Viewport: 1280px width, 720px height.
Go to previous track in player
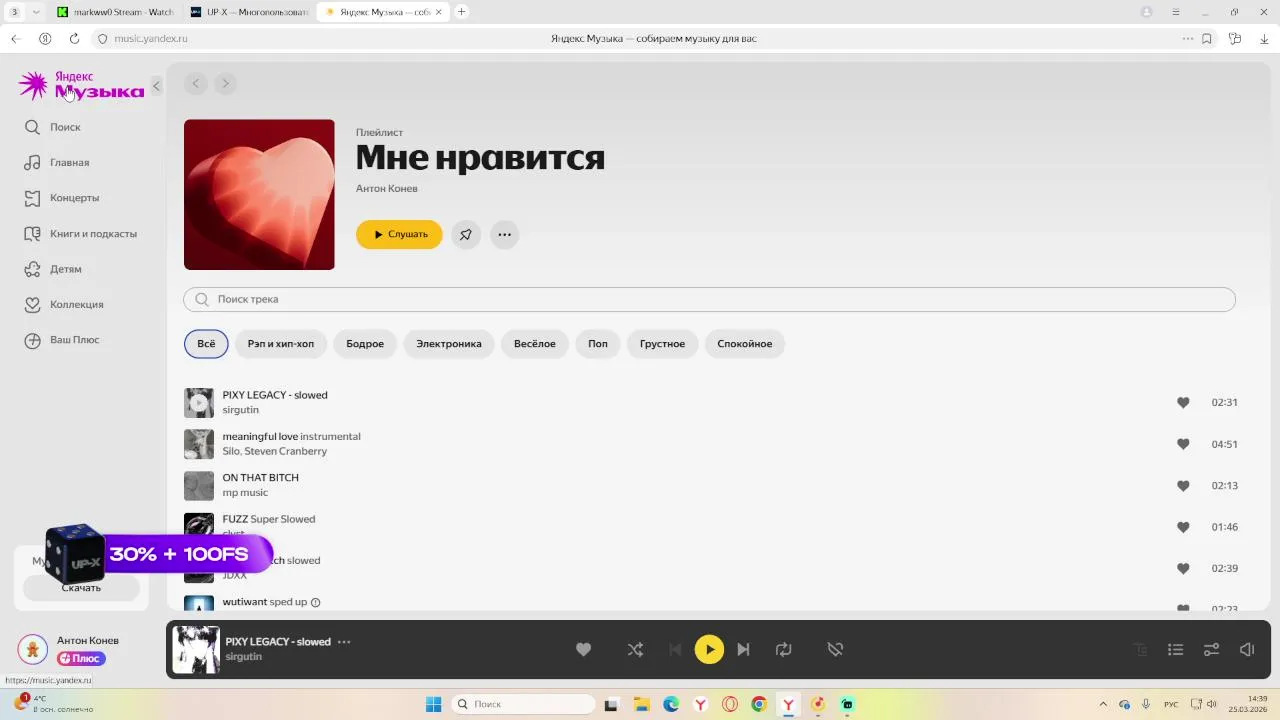675,650
